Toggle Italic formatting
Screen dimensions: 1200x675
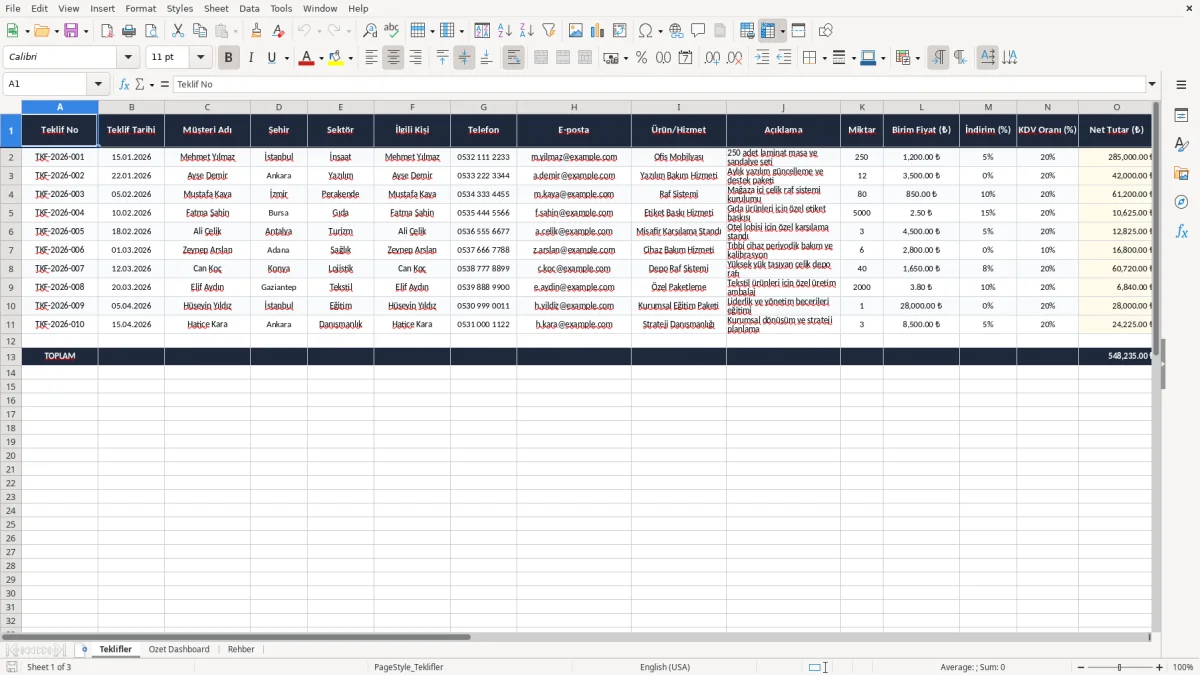pyautogui.click(x=251, y=58)
